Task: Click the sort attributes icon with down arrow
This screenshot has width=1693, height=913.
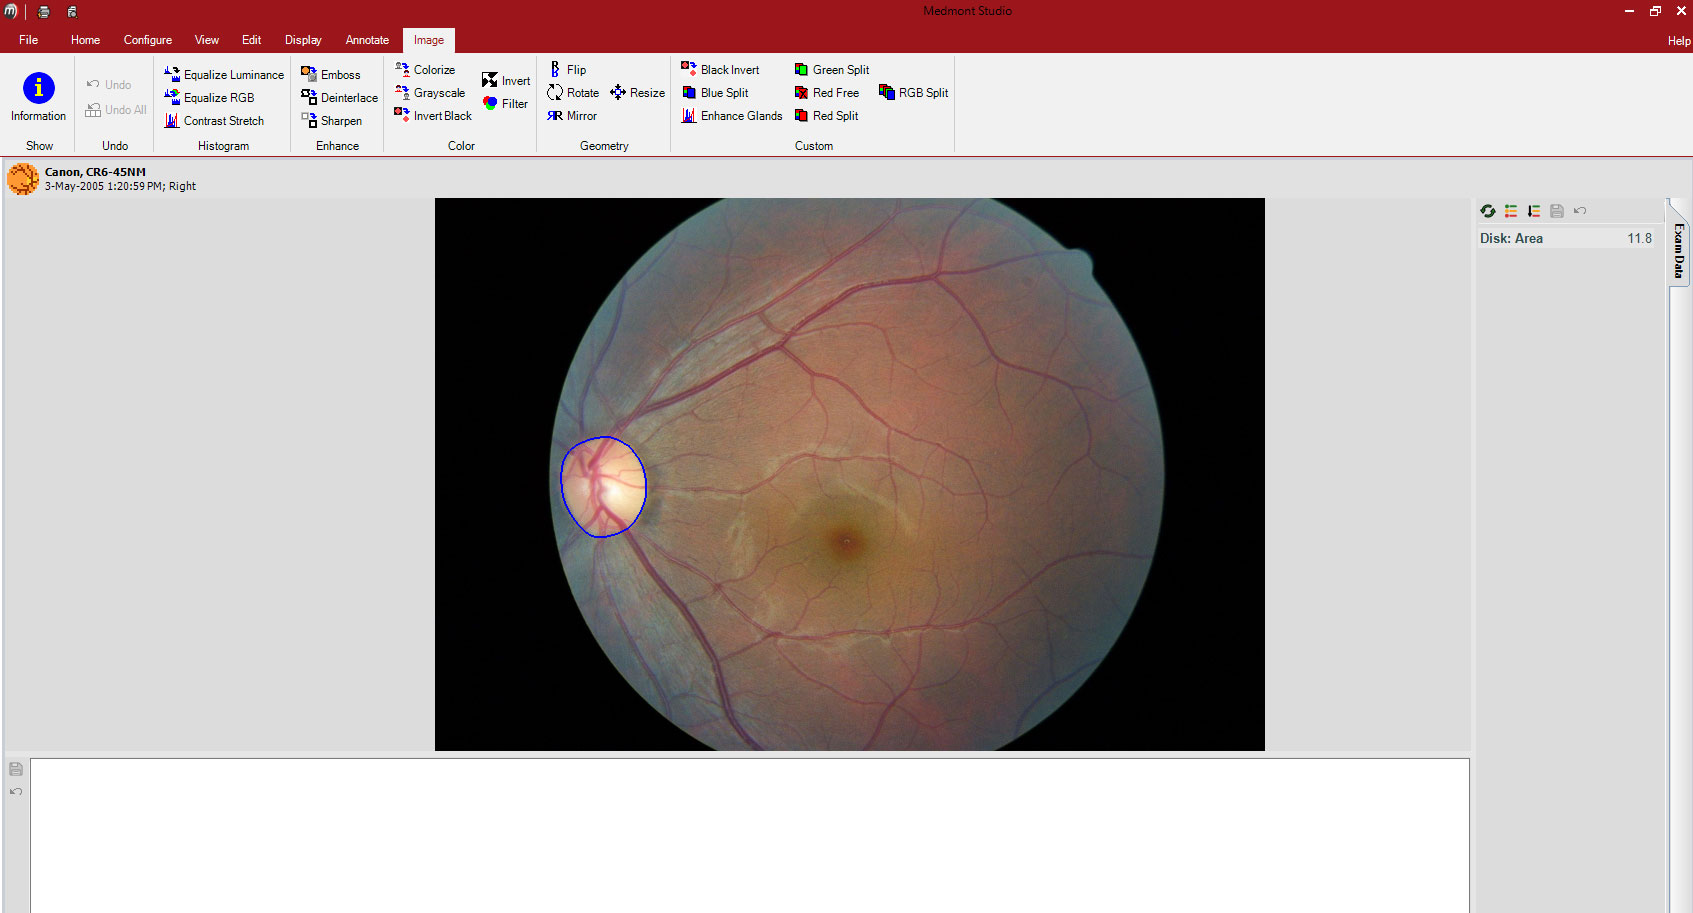Action: pyautogui.click(x=1534, y=211)
